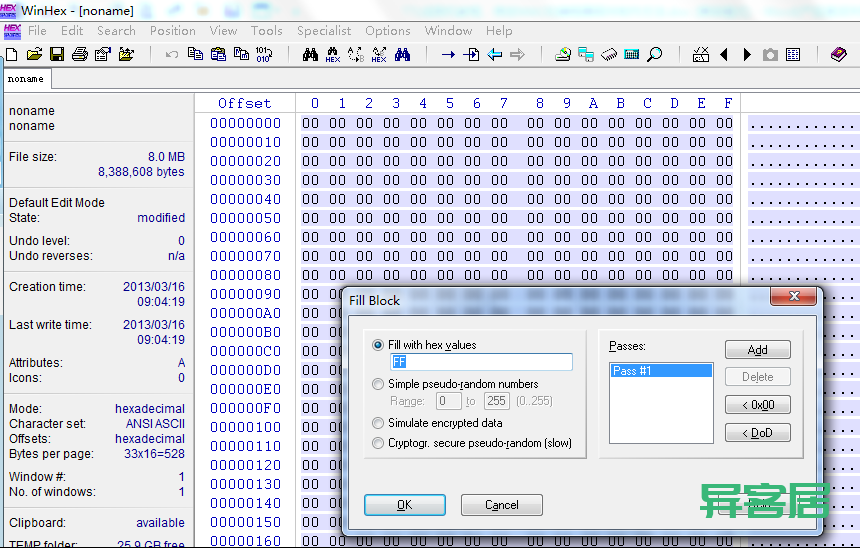Click the Open RAM chip icon
The width and height of the screenshot is (860, 548).
[609, 54]
